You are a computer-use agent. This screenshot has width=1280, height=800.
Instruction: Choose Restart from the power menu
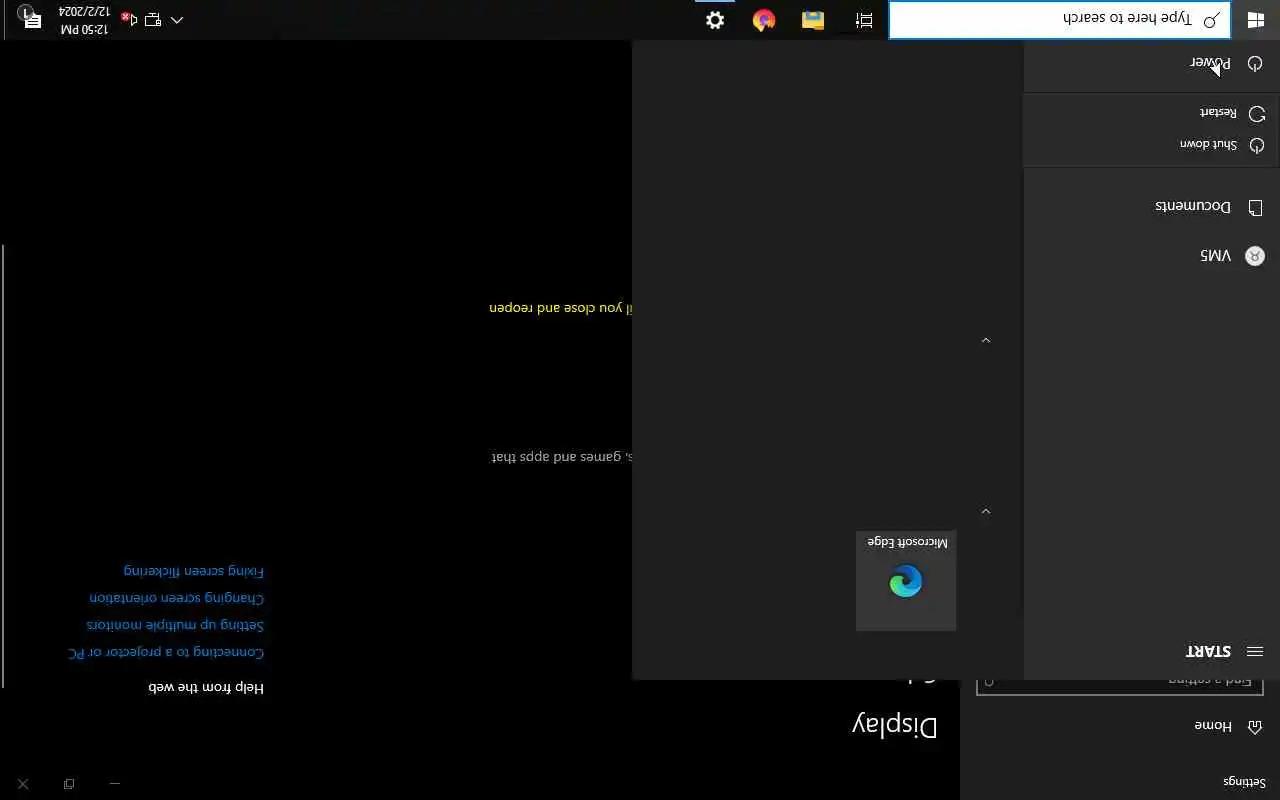[1151, 113]
